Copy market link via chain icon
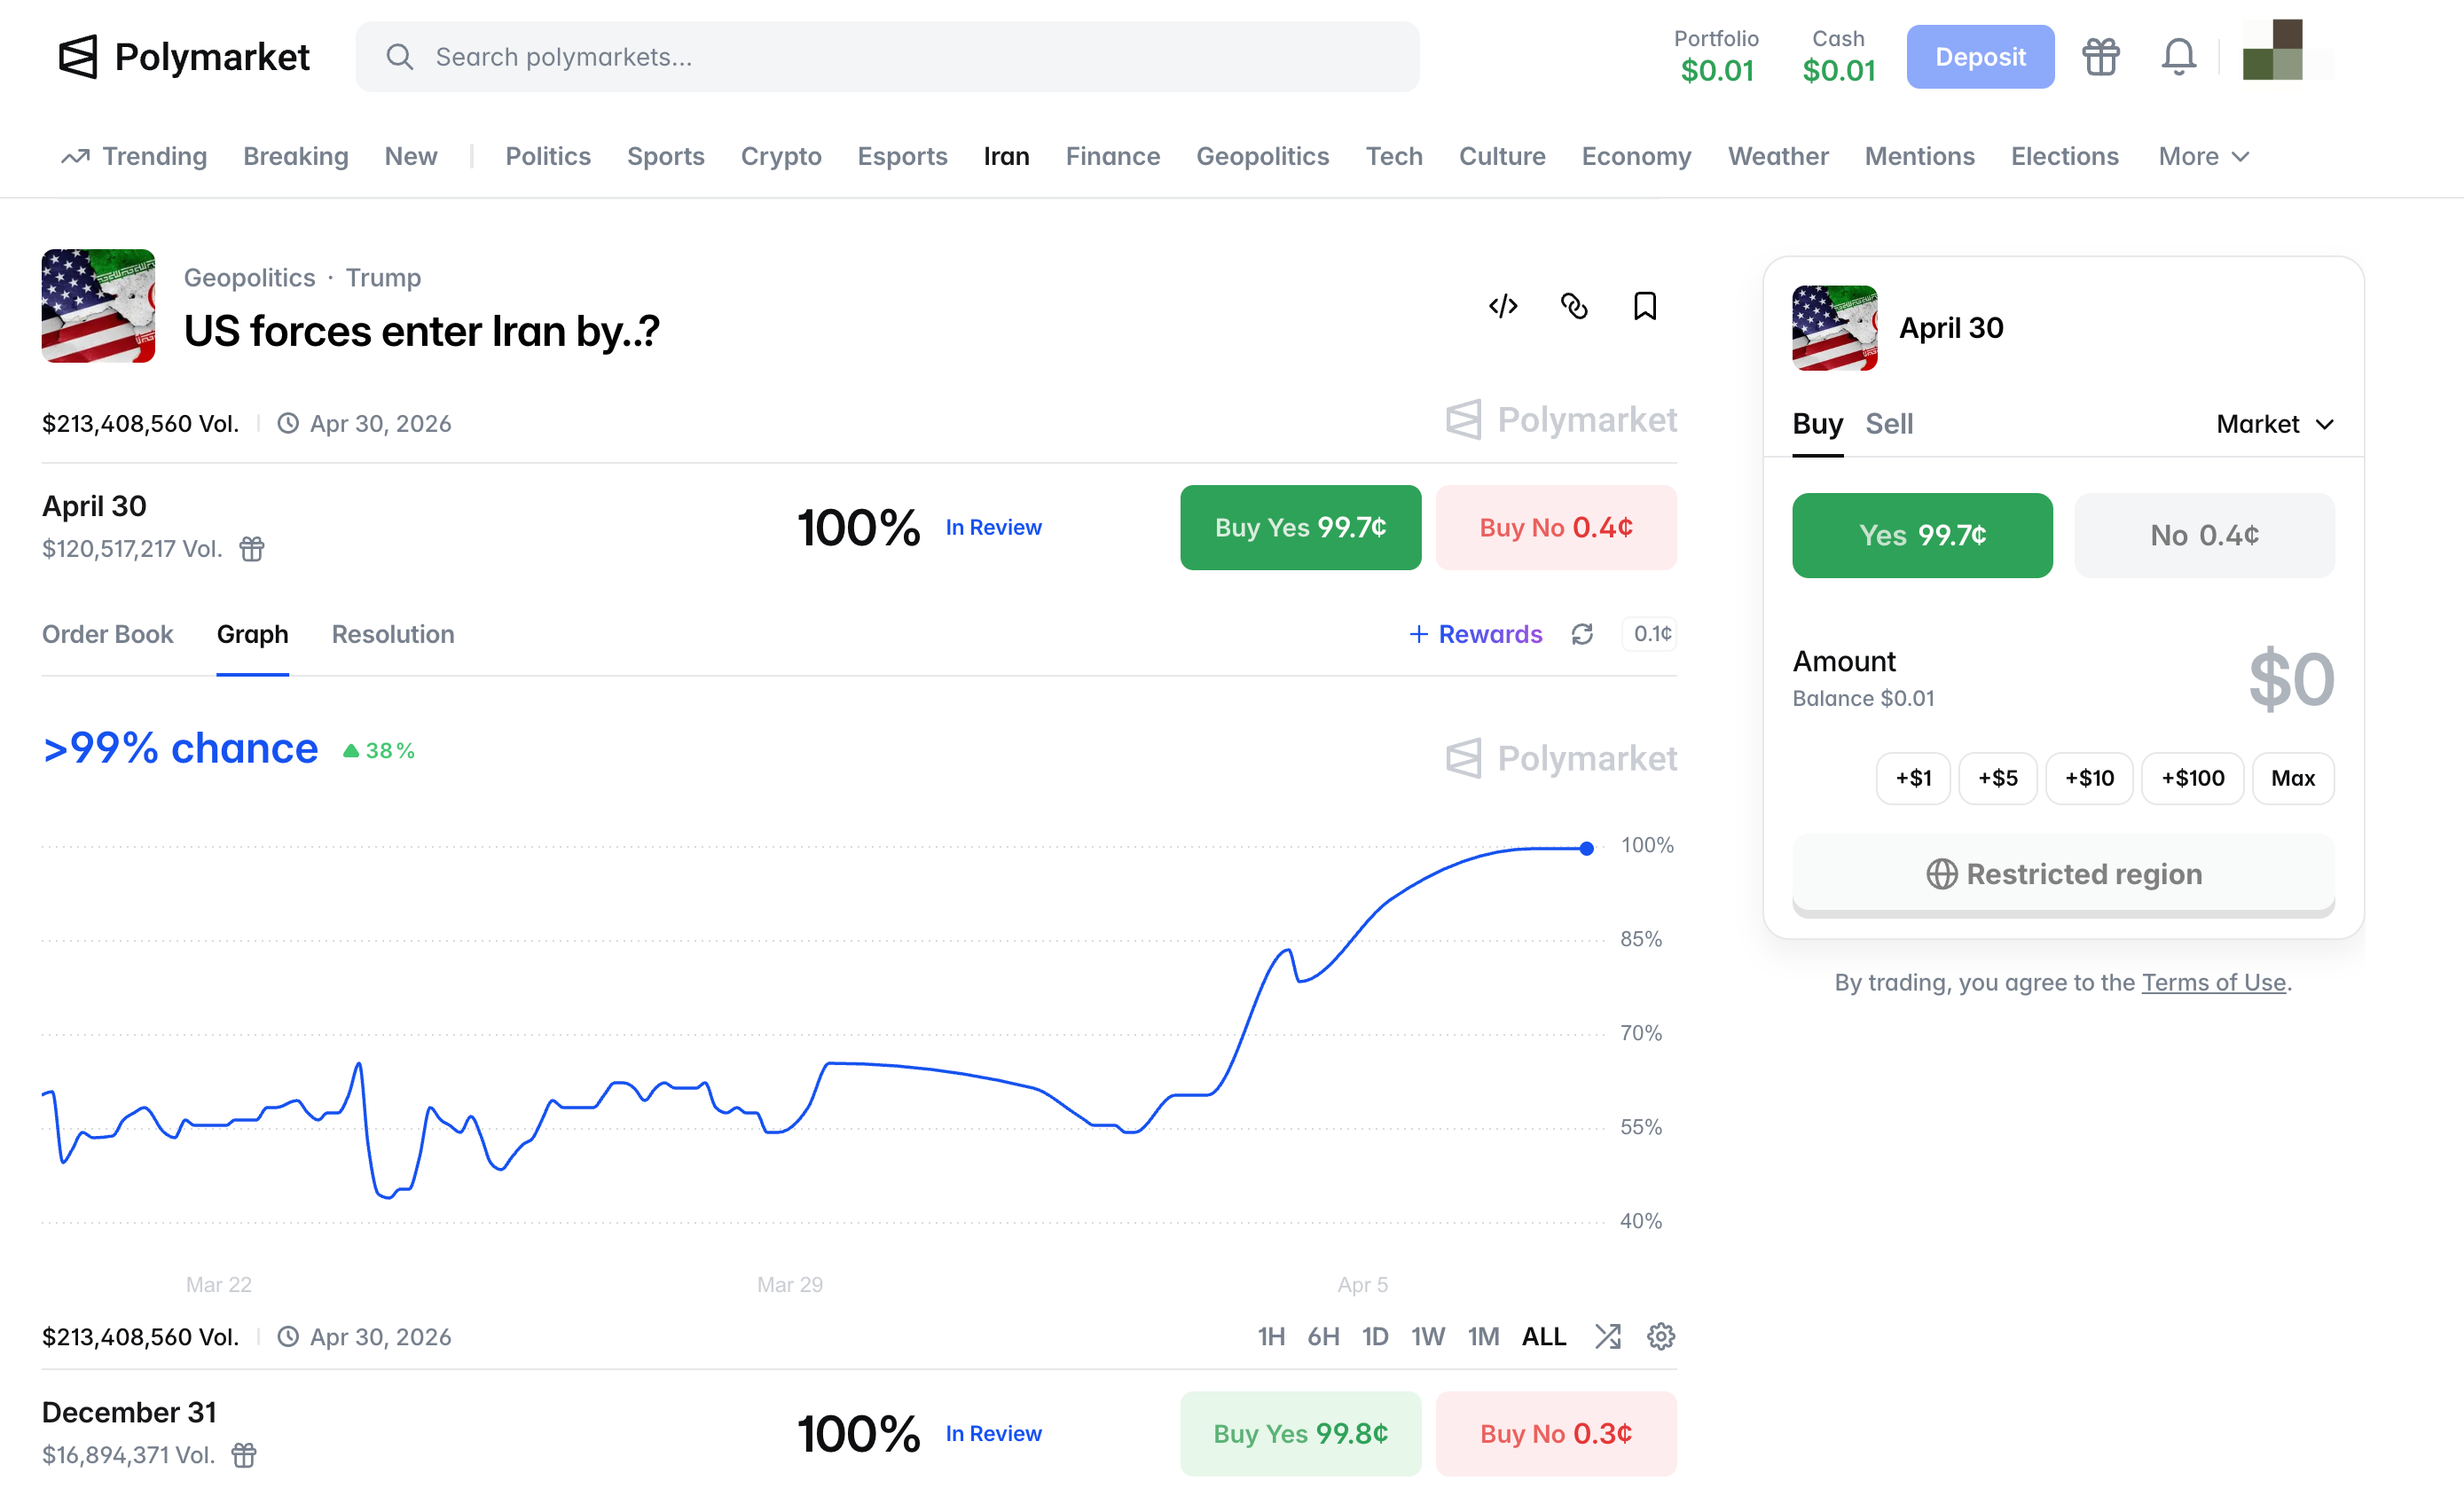2464x1504 pixels. (1574, 306)
